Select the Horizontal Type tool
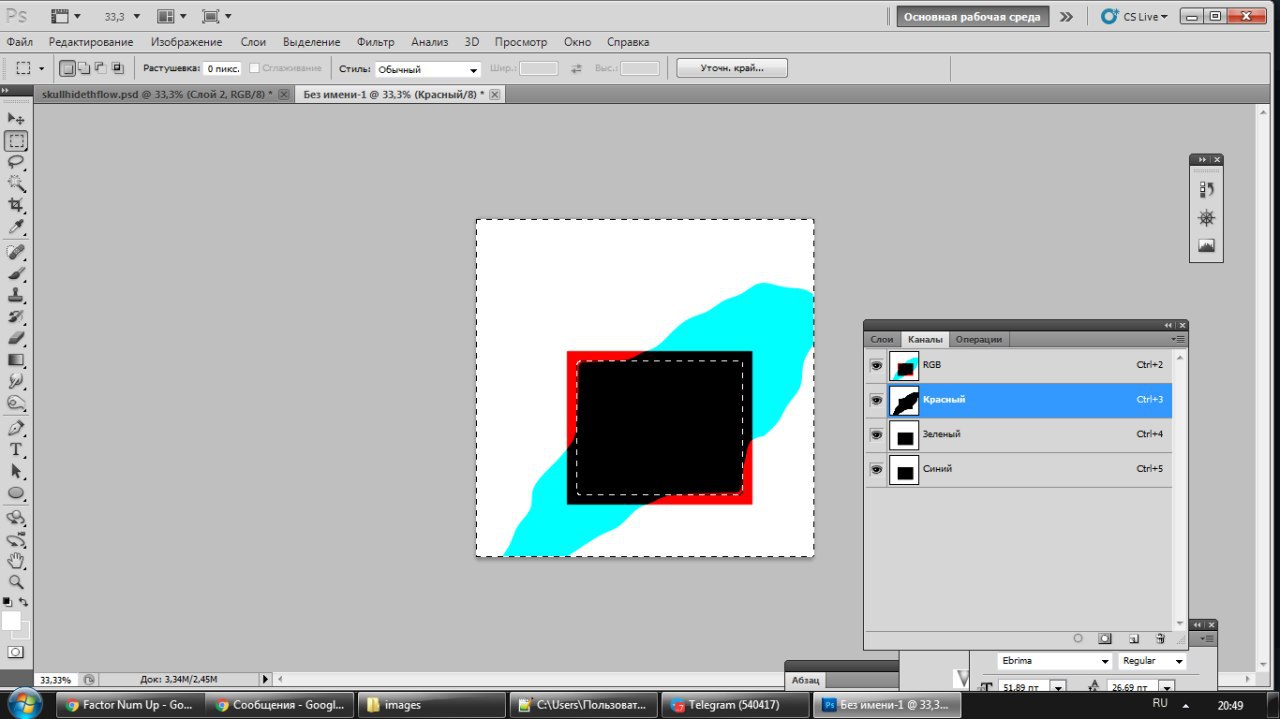This screenshot has height=719, width=1280. click(16, 449)
